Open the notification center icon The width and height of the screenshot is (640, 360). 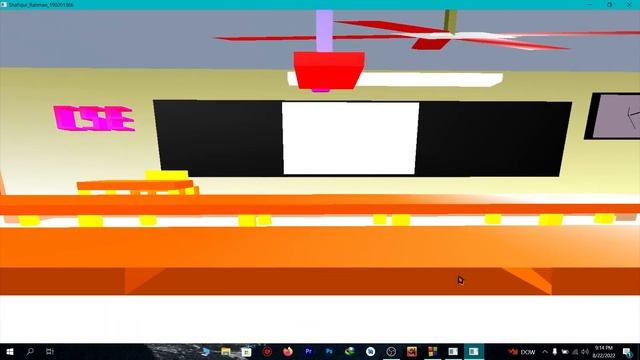pos(627,351)
